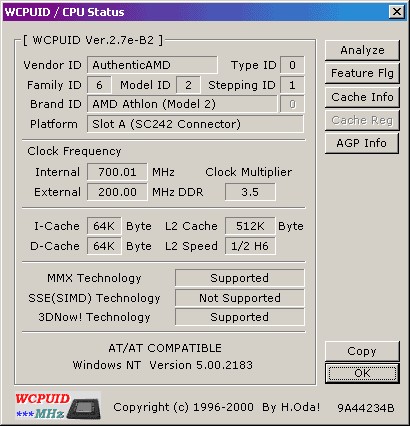Click the Type ID value field
Viewport: 410px width, 426px height.
[x=292, y=65]
